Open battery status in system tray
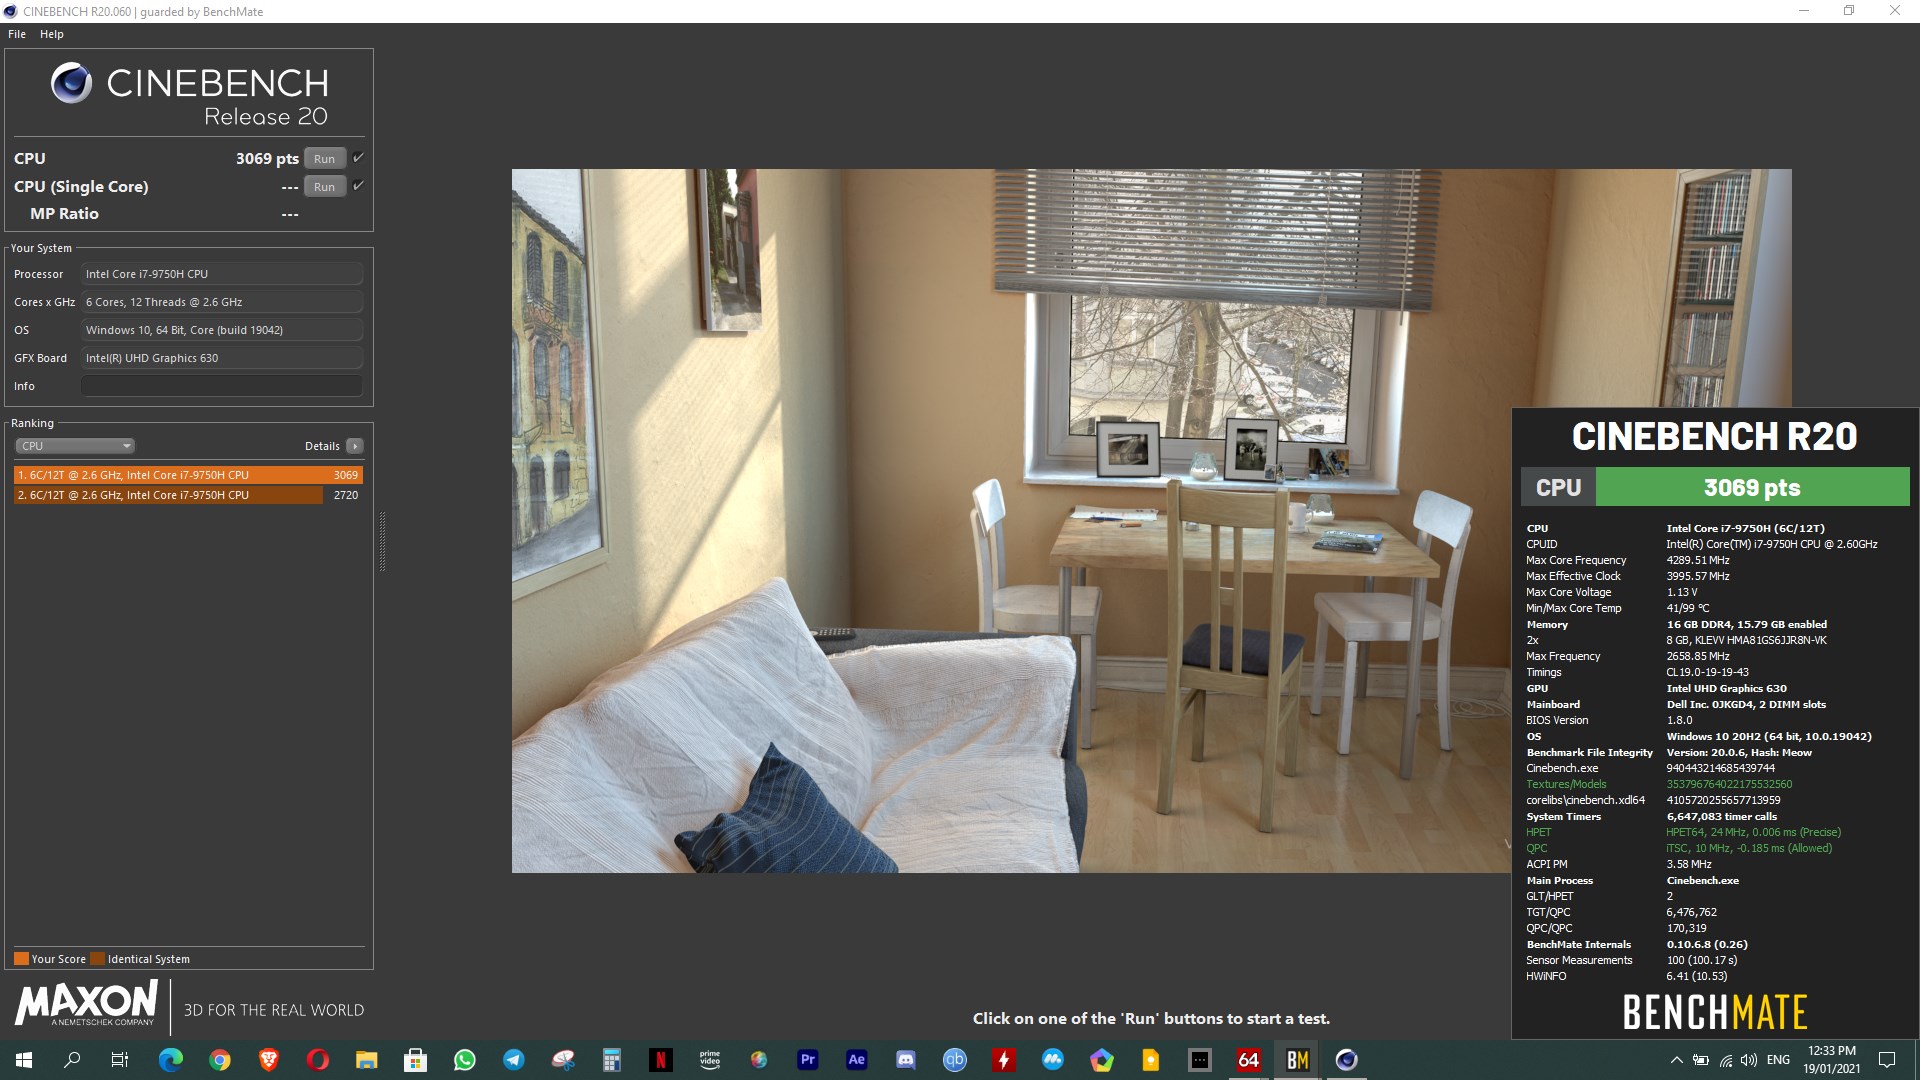The width and height of the screenshot is (1920, 1080). [x=1700, y=1060]
